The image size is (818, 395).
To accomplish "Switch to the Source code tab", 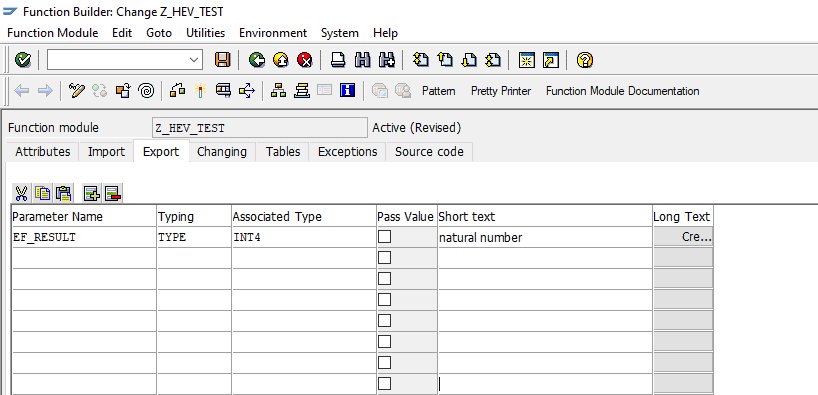I will [429, 152].
